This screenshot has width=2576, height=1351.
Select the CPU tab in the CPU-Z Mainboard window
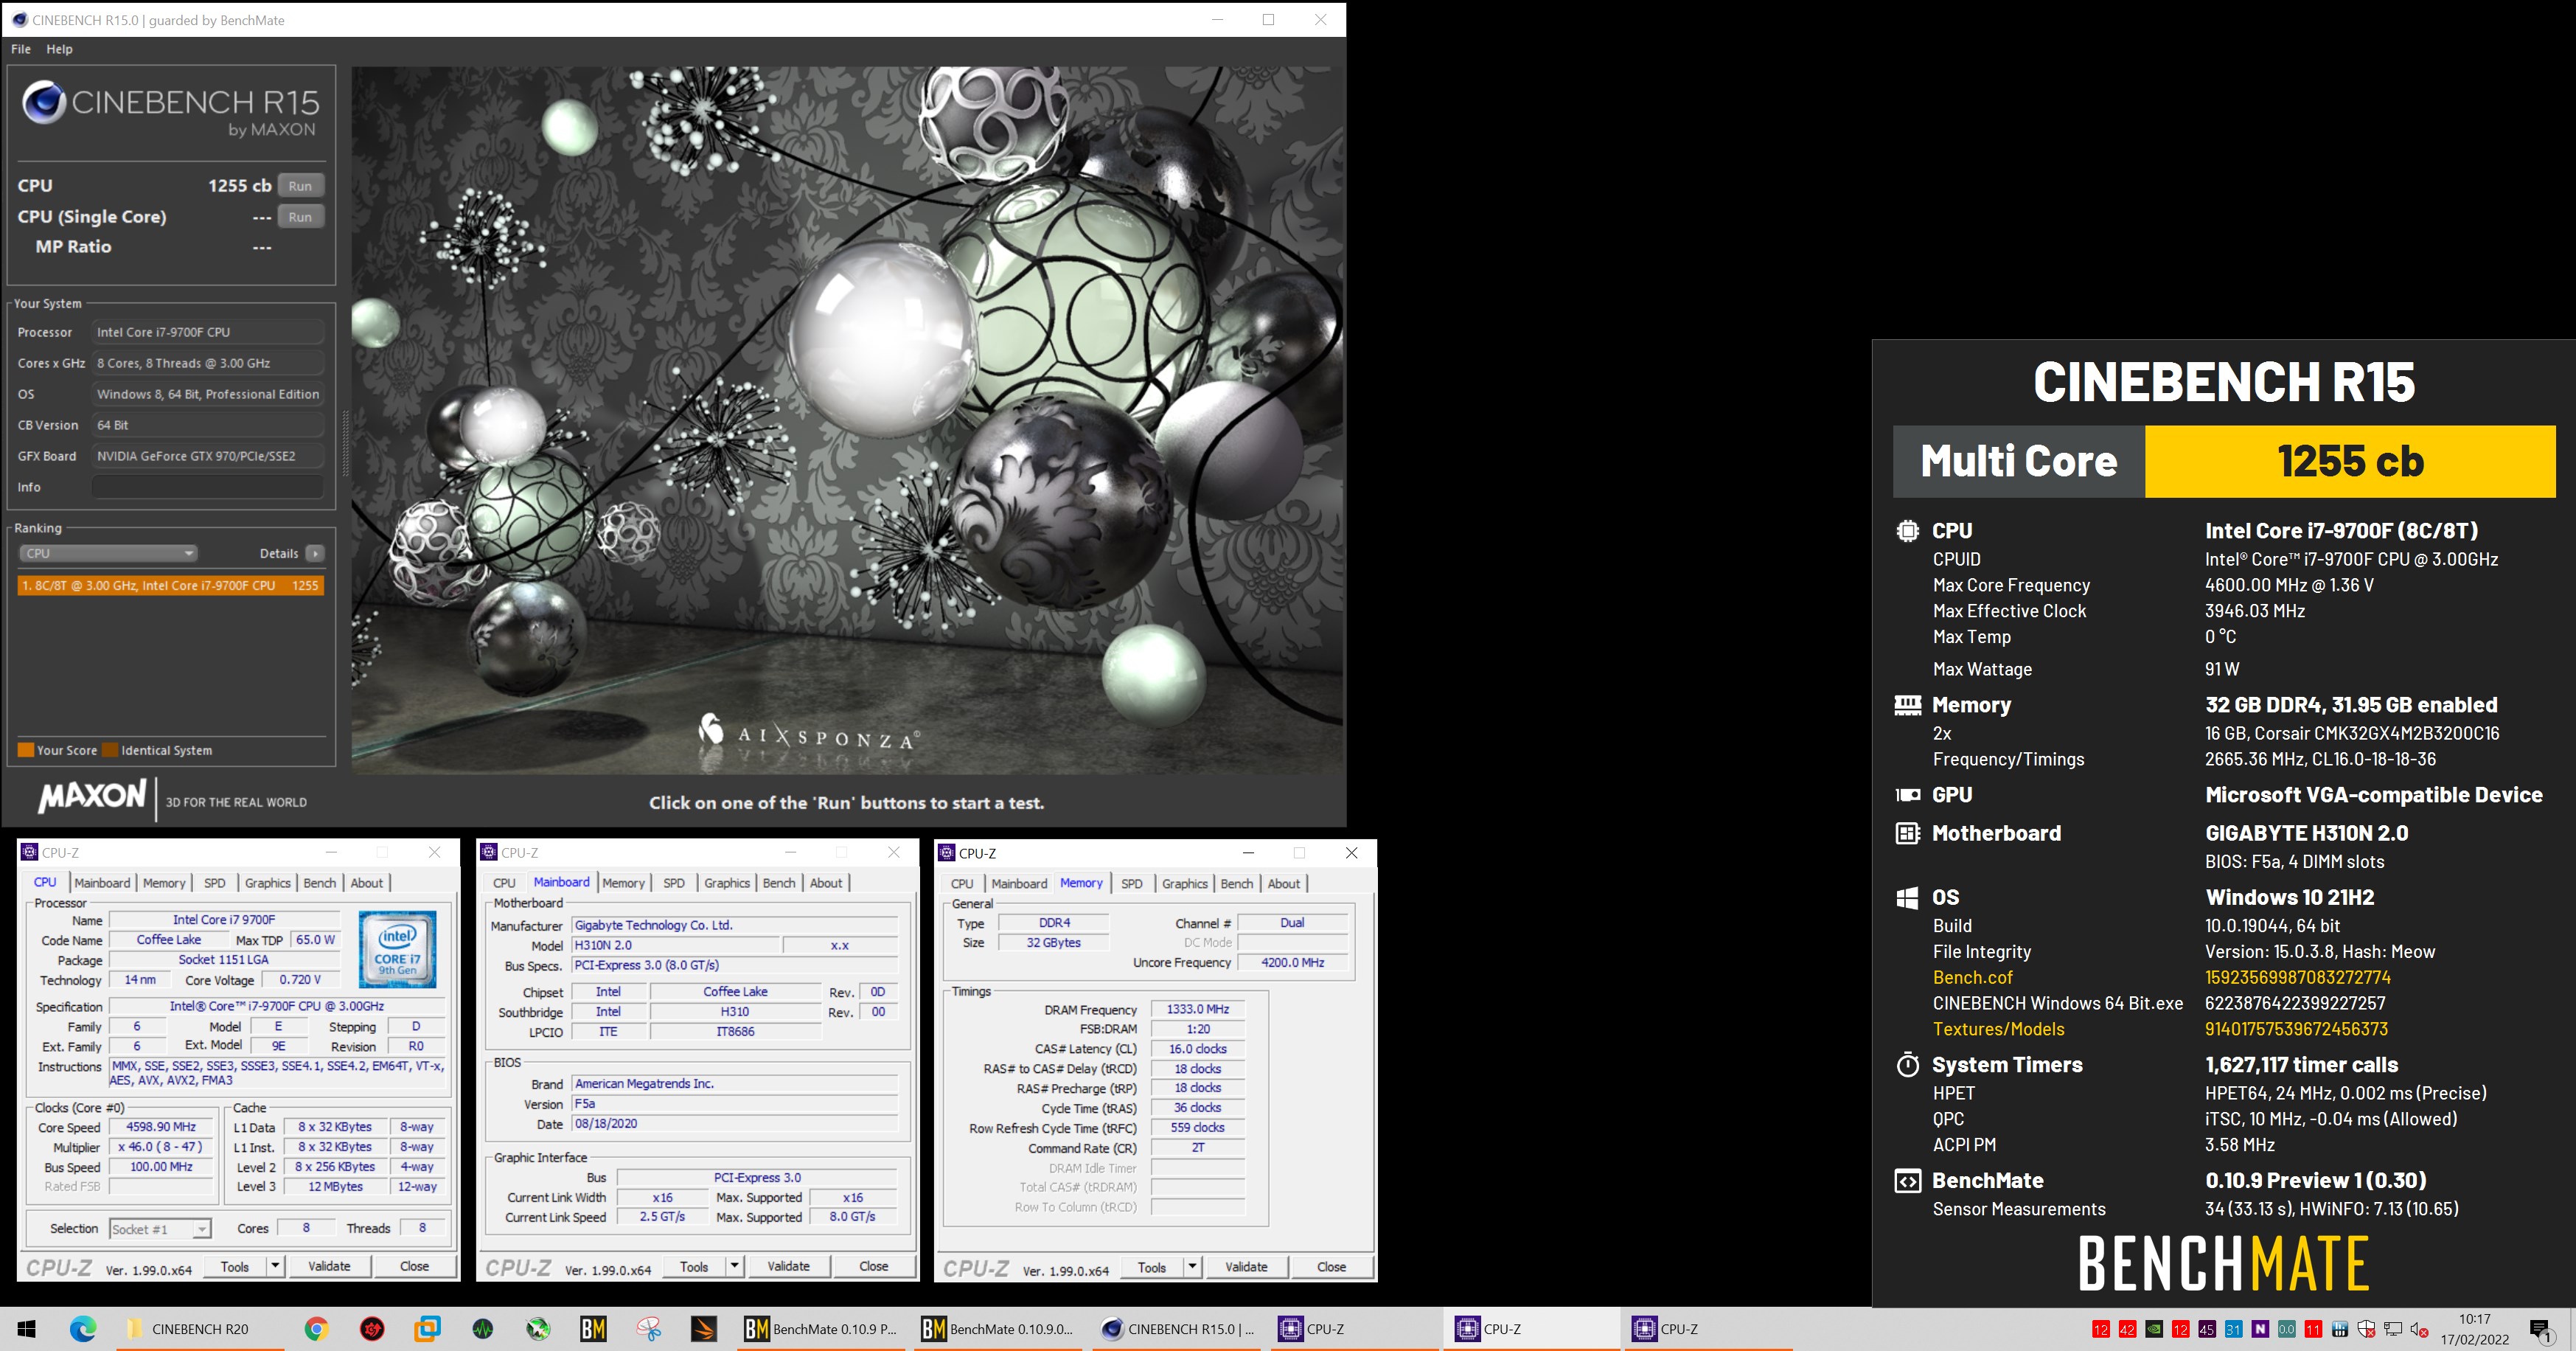point(504,883)
